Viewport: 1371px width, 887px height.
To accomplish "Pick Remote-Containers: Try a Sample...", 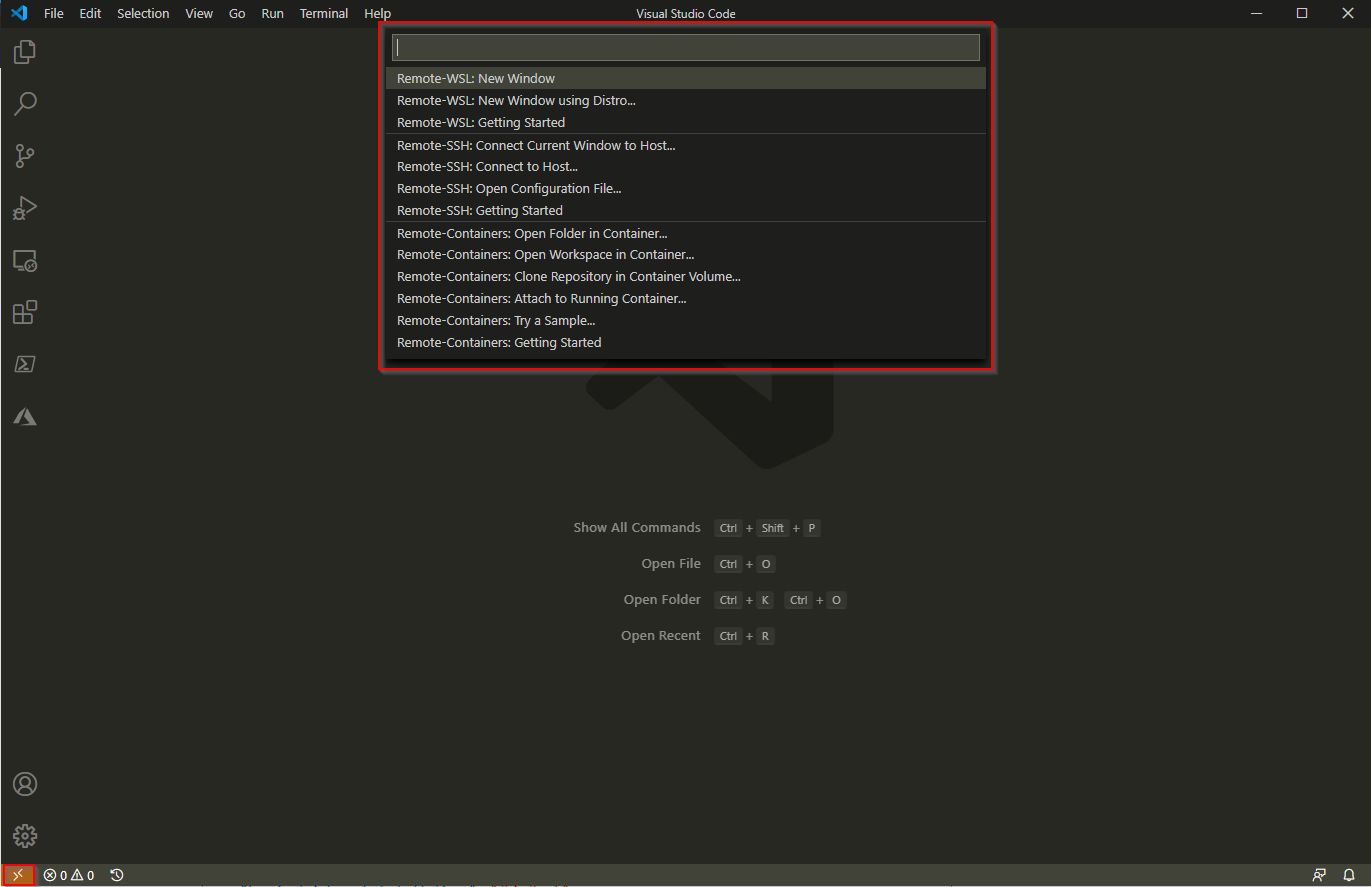I will click(x=686, y=321).
